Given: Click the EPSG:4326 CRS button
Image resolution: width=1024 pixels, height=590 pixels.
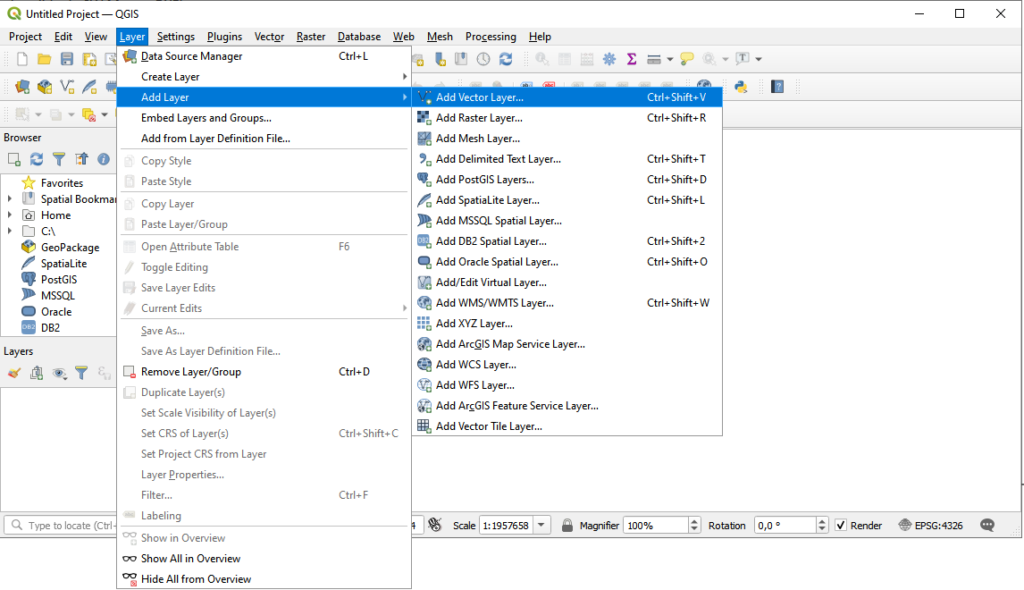Looking at the screenshot, I should point(931,525).
